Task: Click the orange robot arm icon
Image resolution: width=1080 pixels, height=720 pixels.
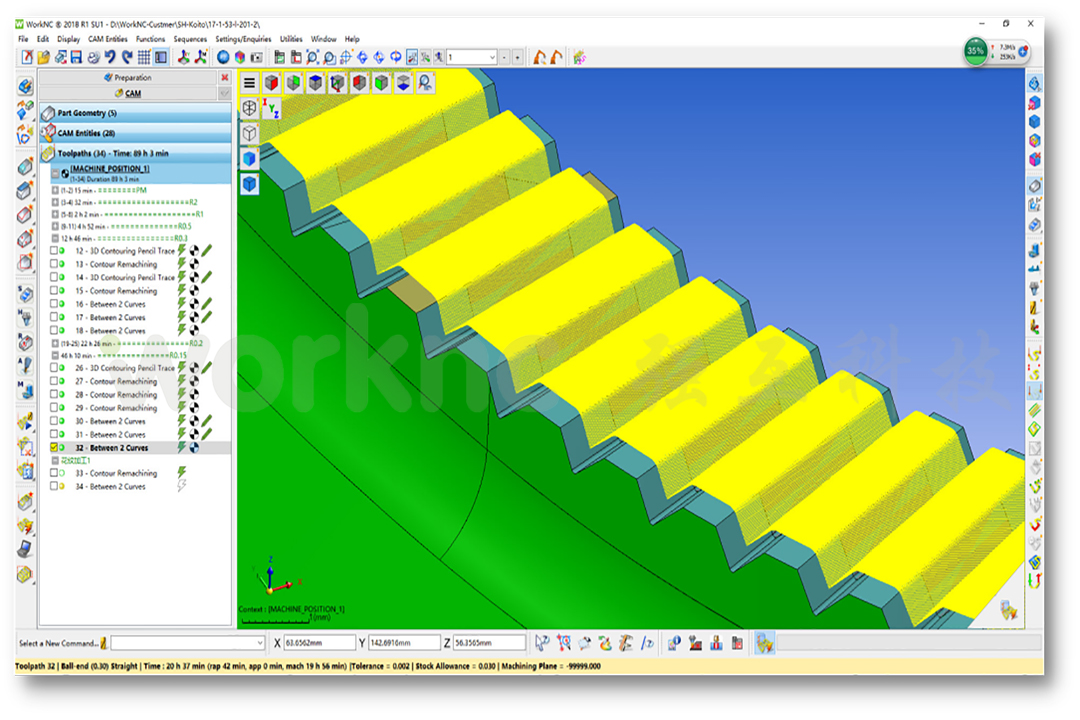Action: pyautogui.click(x=540, y=57)
